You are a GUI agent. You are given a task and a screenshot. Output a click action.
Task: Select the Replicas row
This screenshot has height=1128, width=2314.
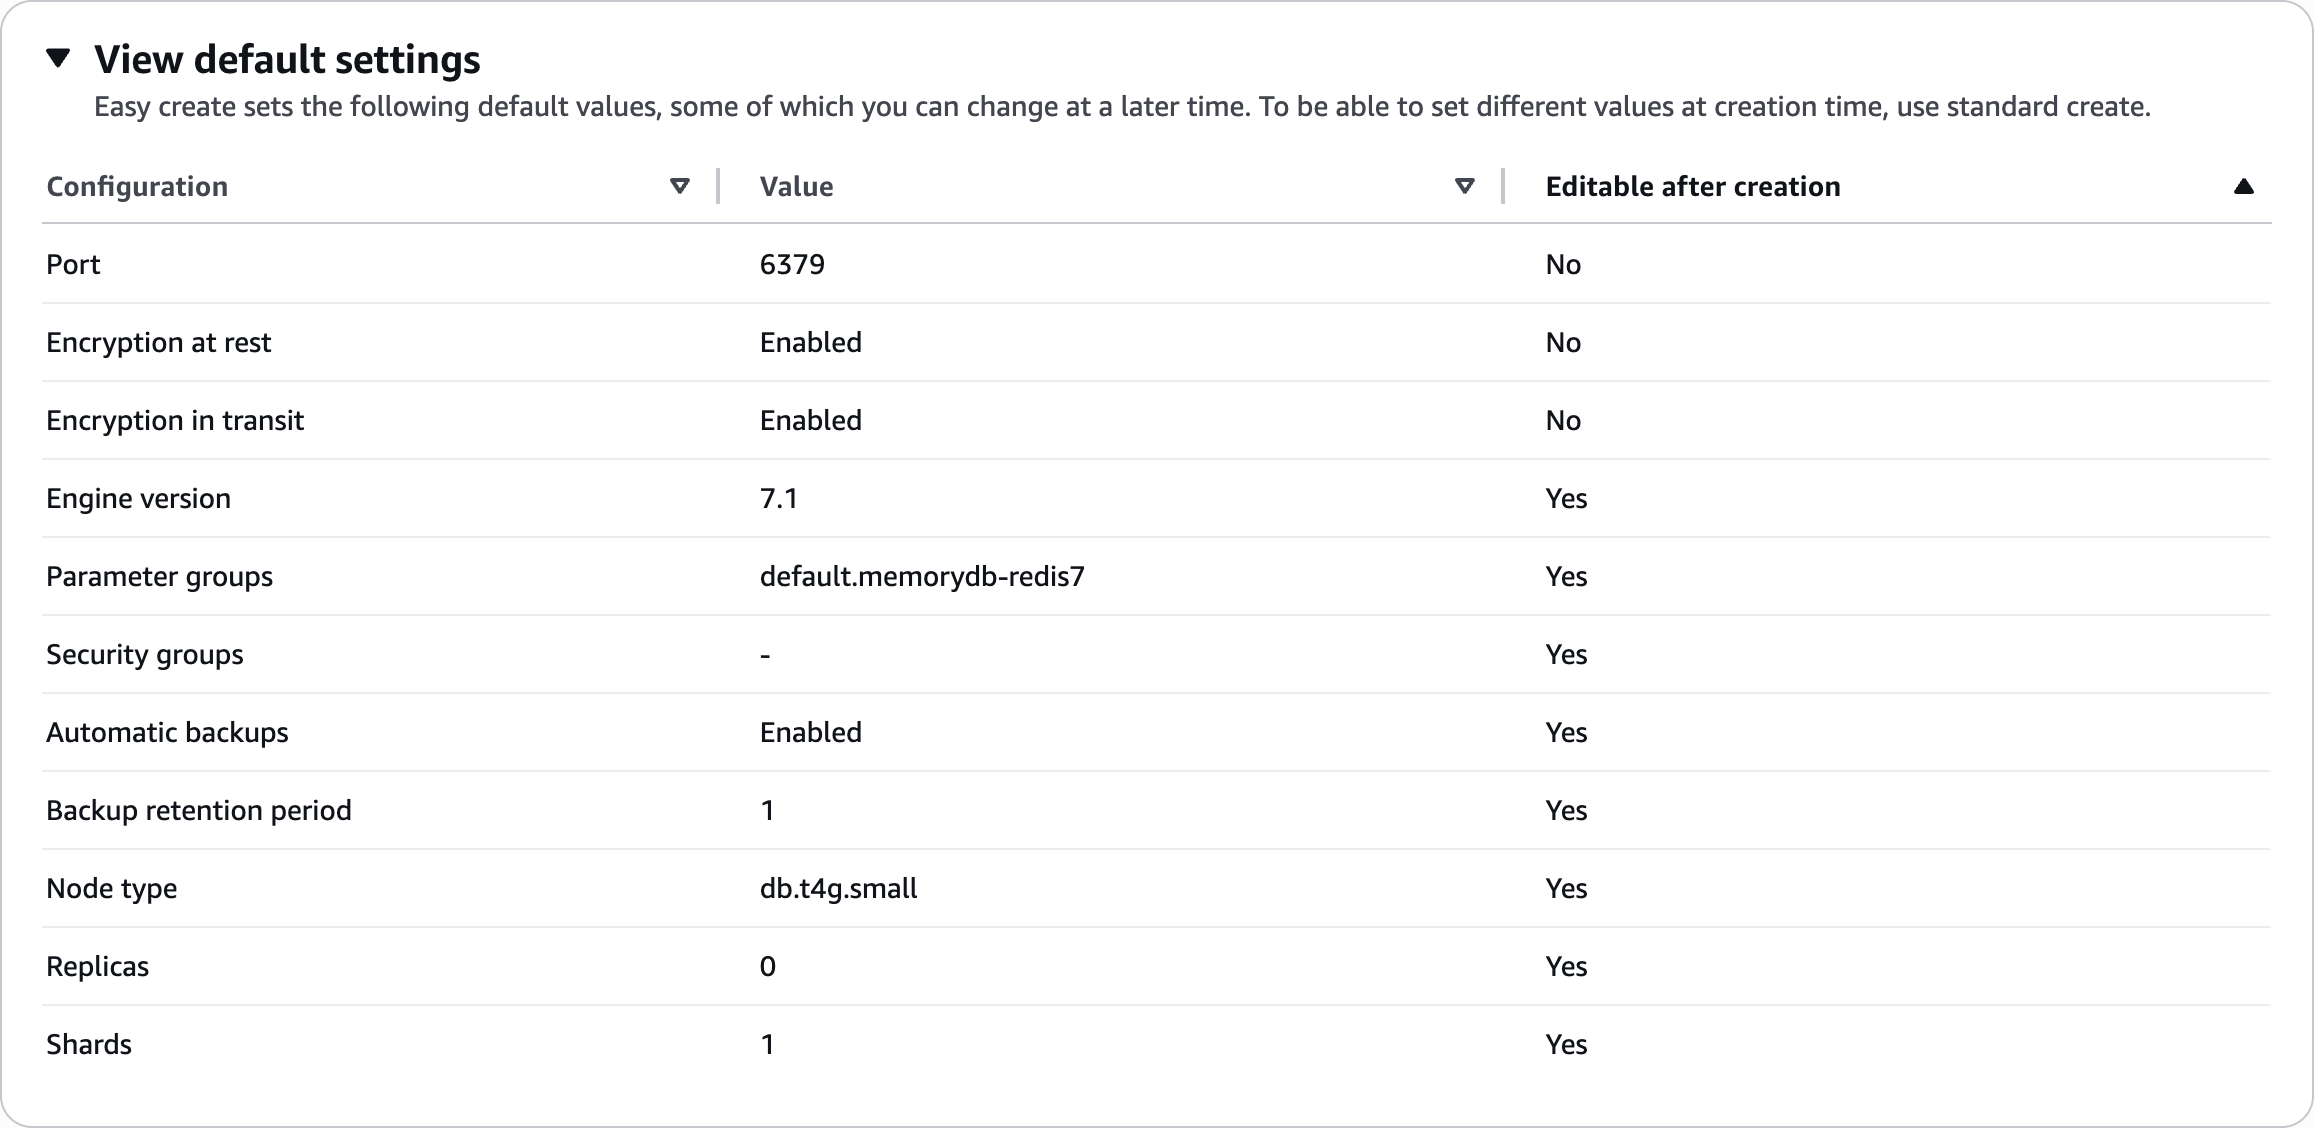coord(98,966)
